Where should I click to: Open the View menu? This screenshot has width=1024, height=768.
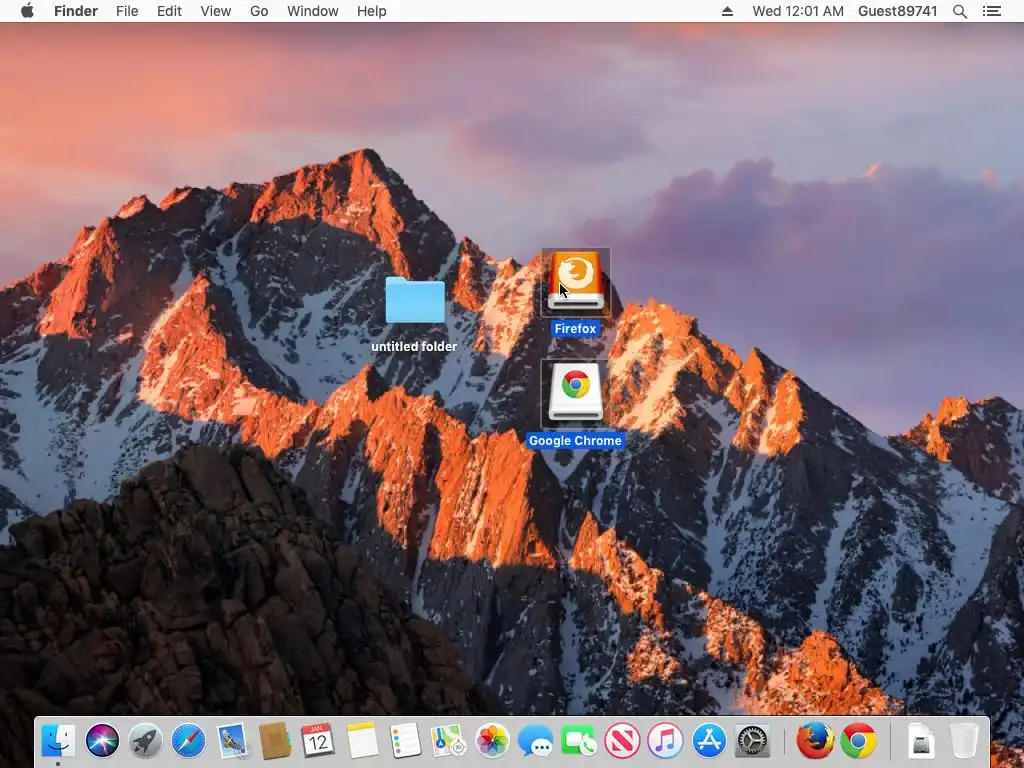216,11
